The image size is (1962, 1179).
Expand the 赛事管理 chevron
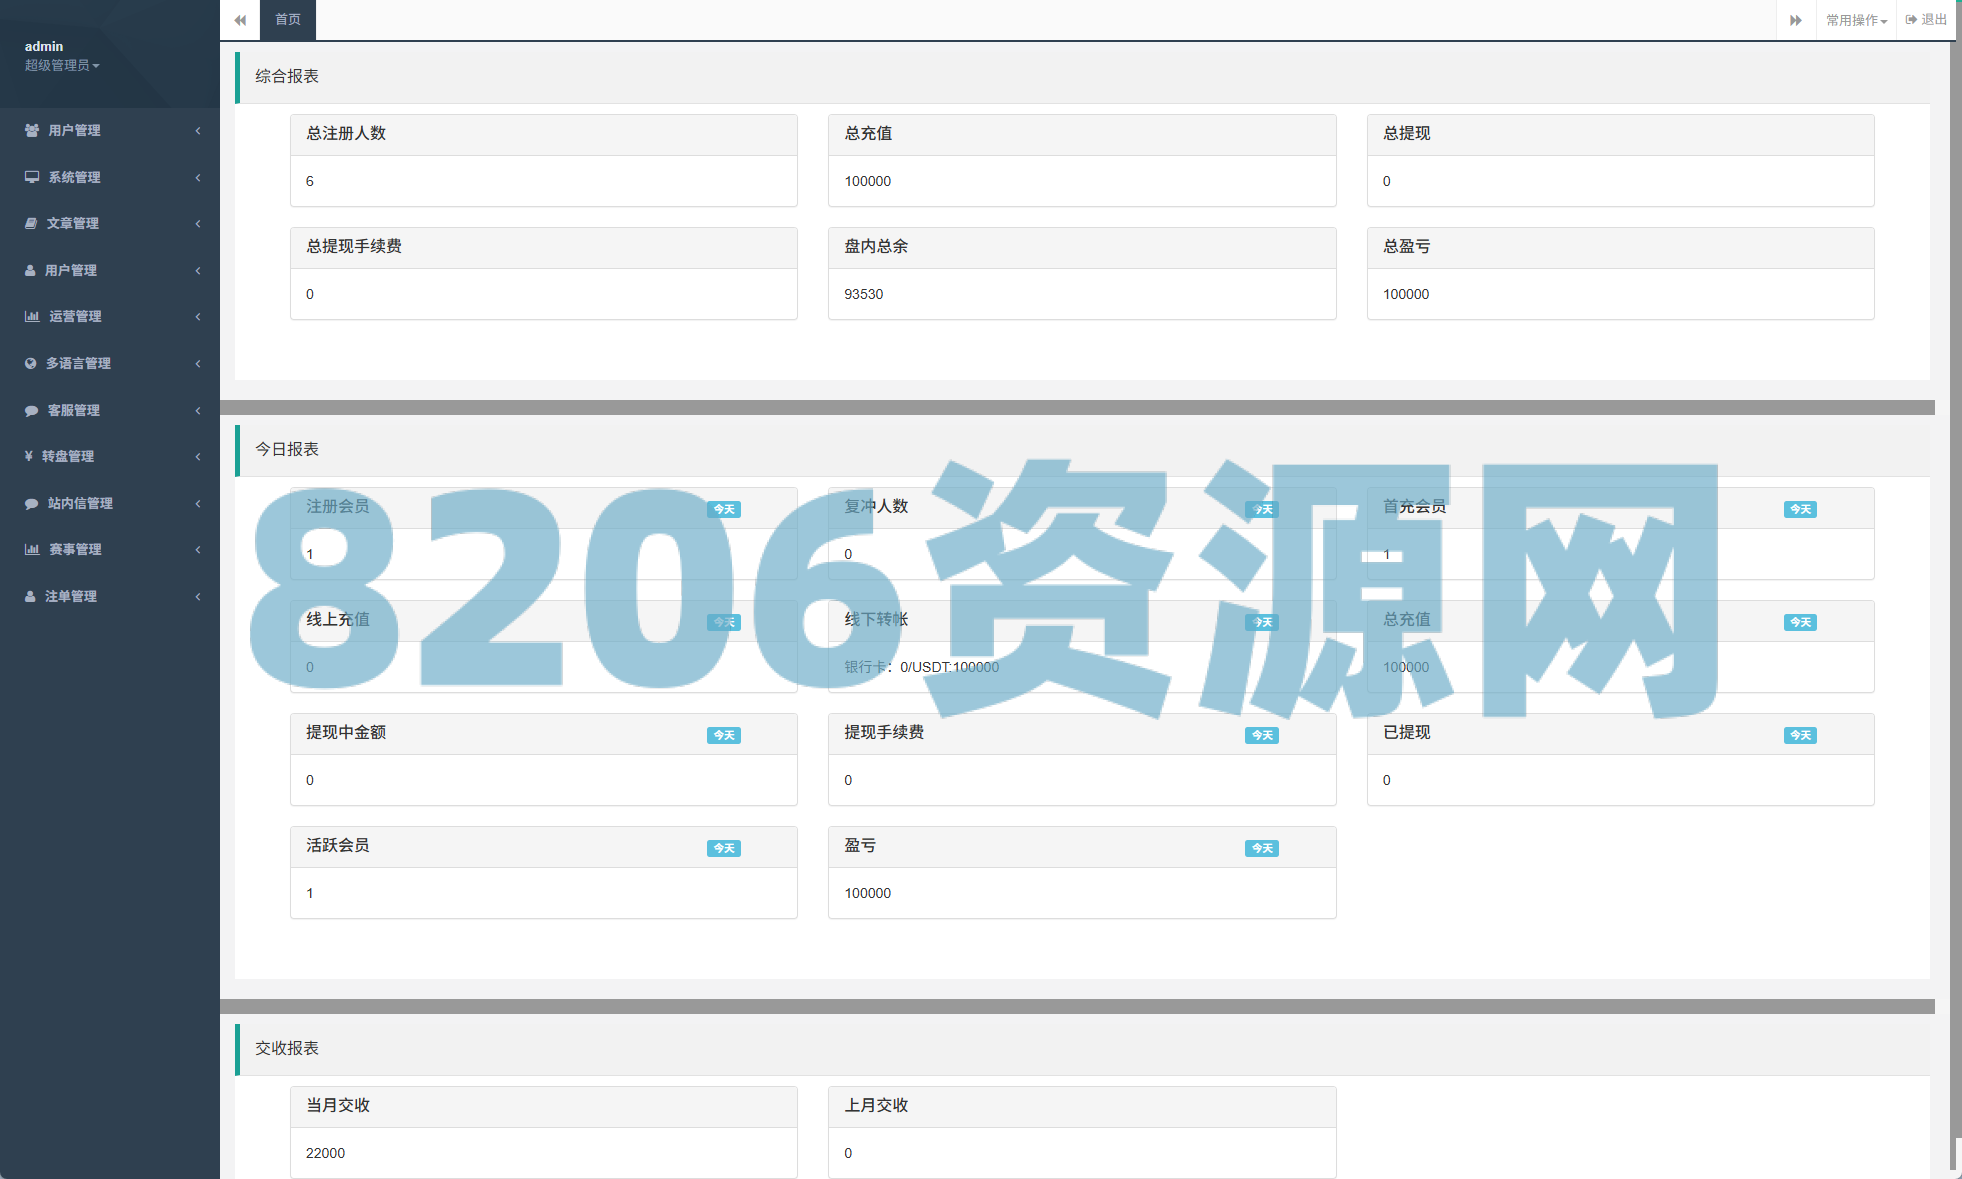pos(198,549)
